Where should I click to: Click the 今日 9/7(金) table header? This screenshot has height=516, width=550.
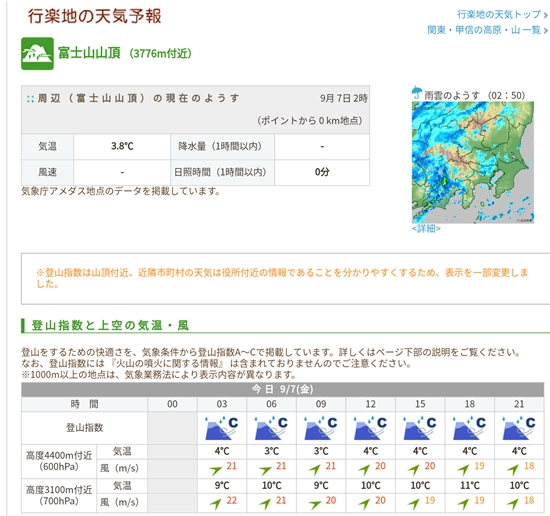click(x=282, y=389)
